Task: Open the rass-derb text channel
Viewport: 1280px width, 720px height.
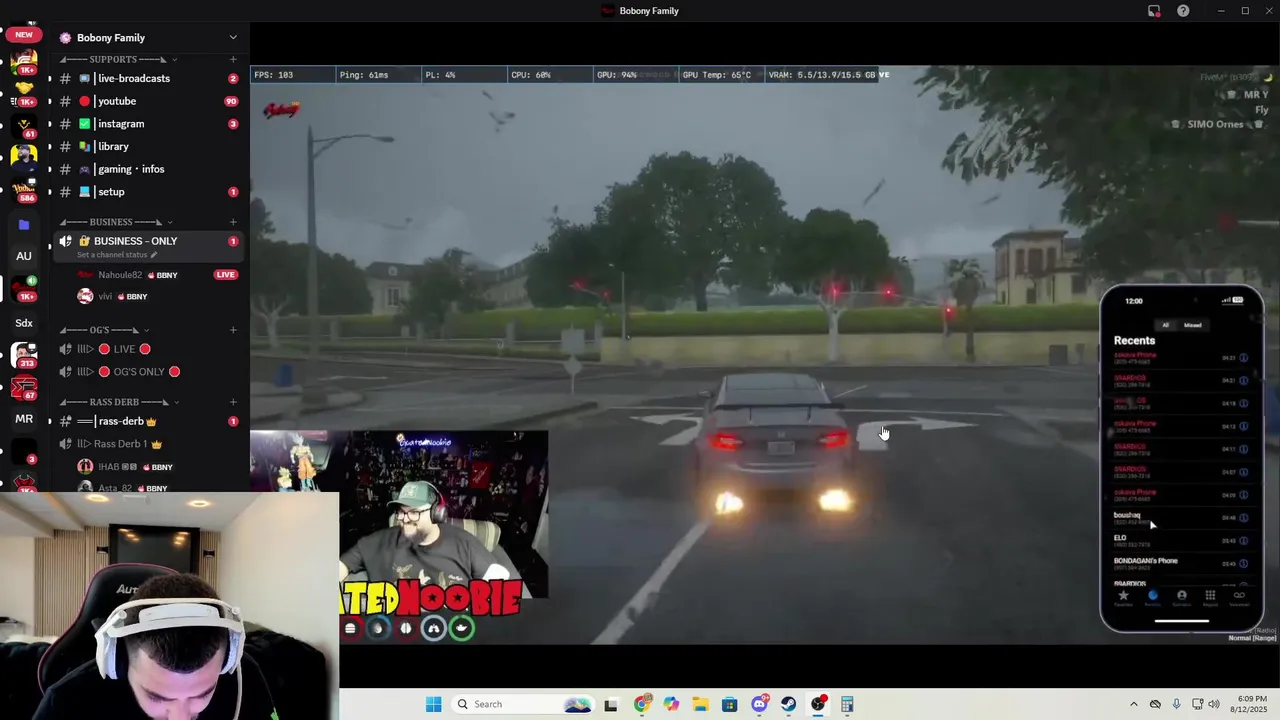Action: point(146,421)
